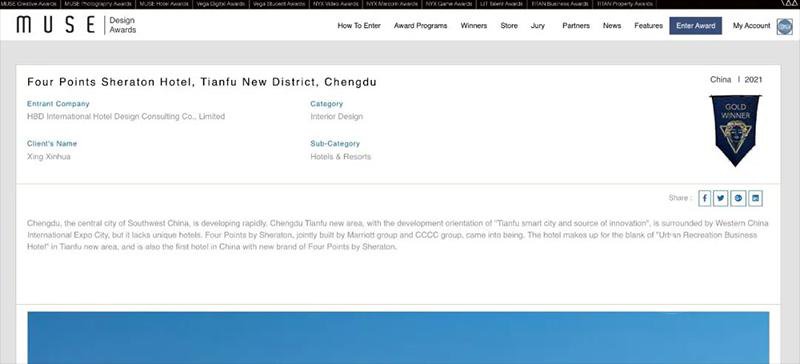
Task: Open the Jury menu item
Action: click(538, 26)
